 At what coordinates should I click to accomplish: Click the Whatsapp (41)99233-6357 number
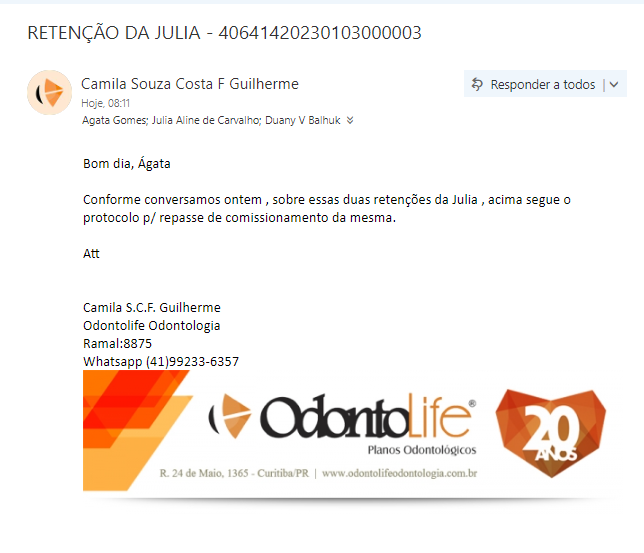161,362
